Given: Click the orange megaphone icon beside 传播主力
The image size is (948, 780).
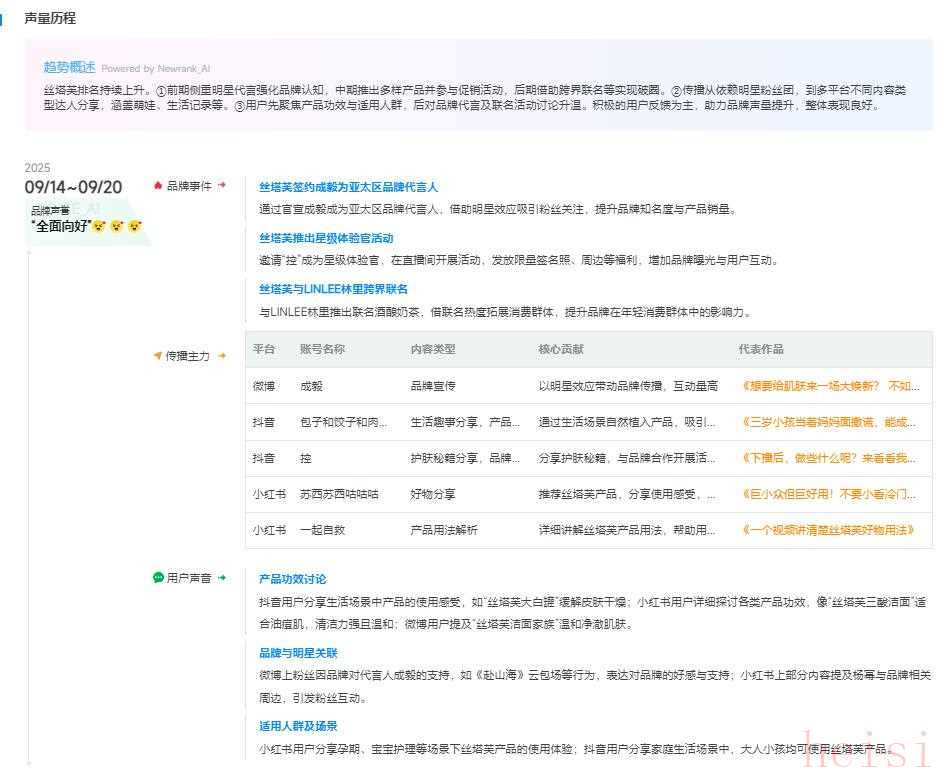Looking at the screenshot, I should point(157,356).
